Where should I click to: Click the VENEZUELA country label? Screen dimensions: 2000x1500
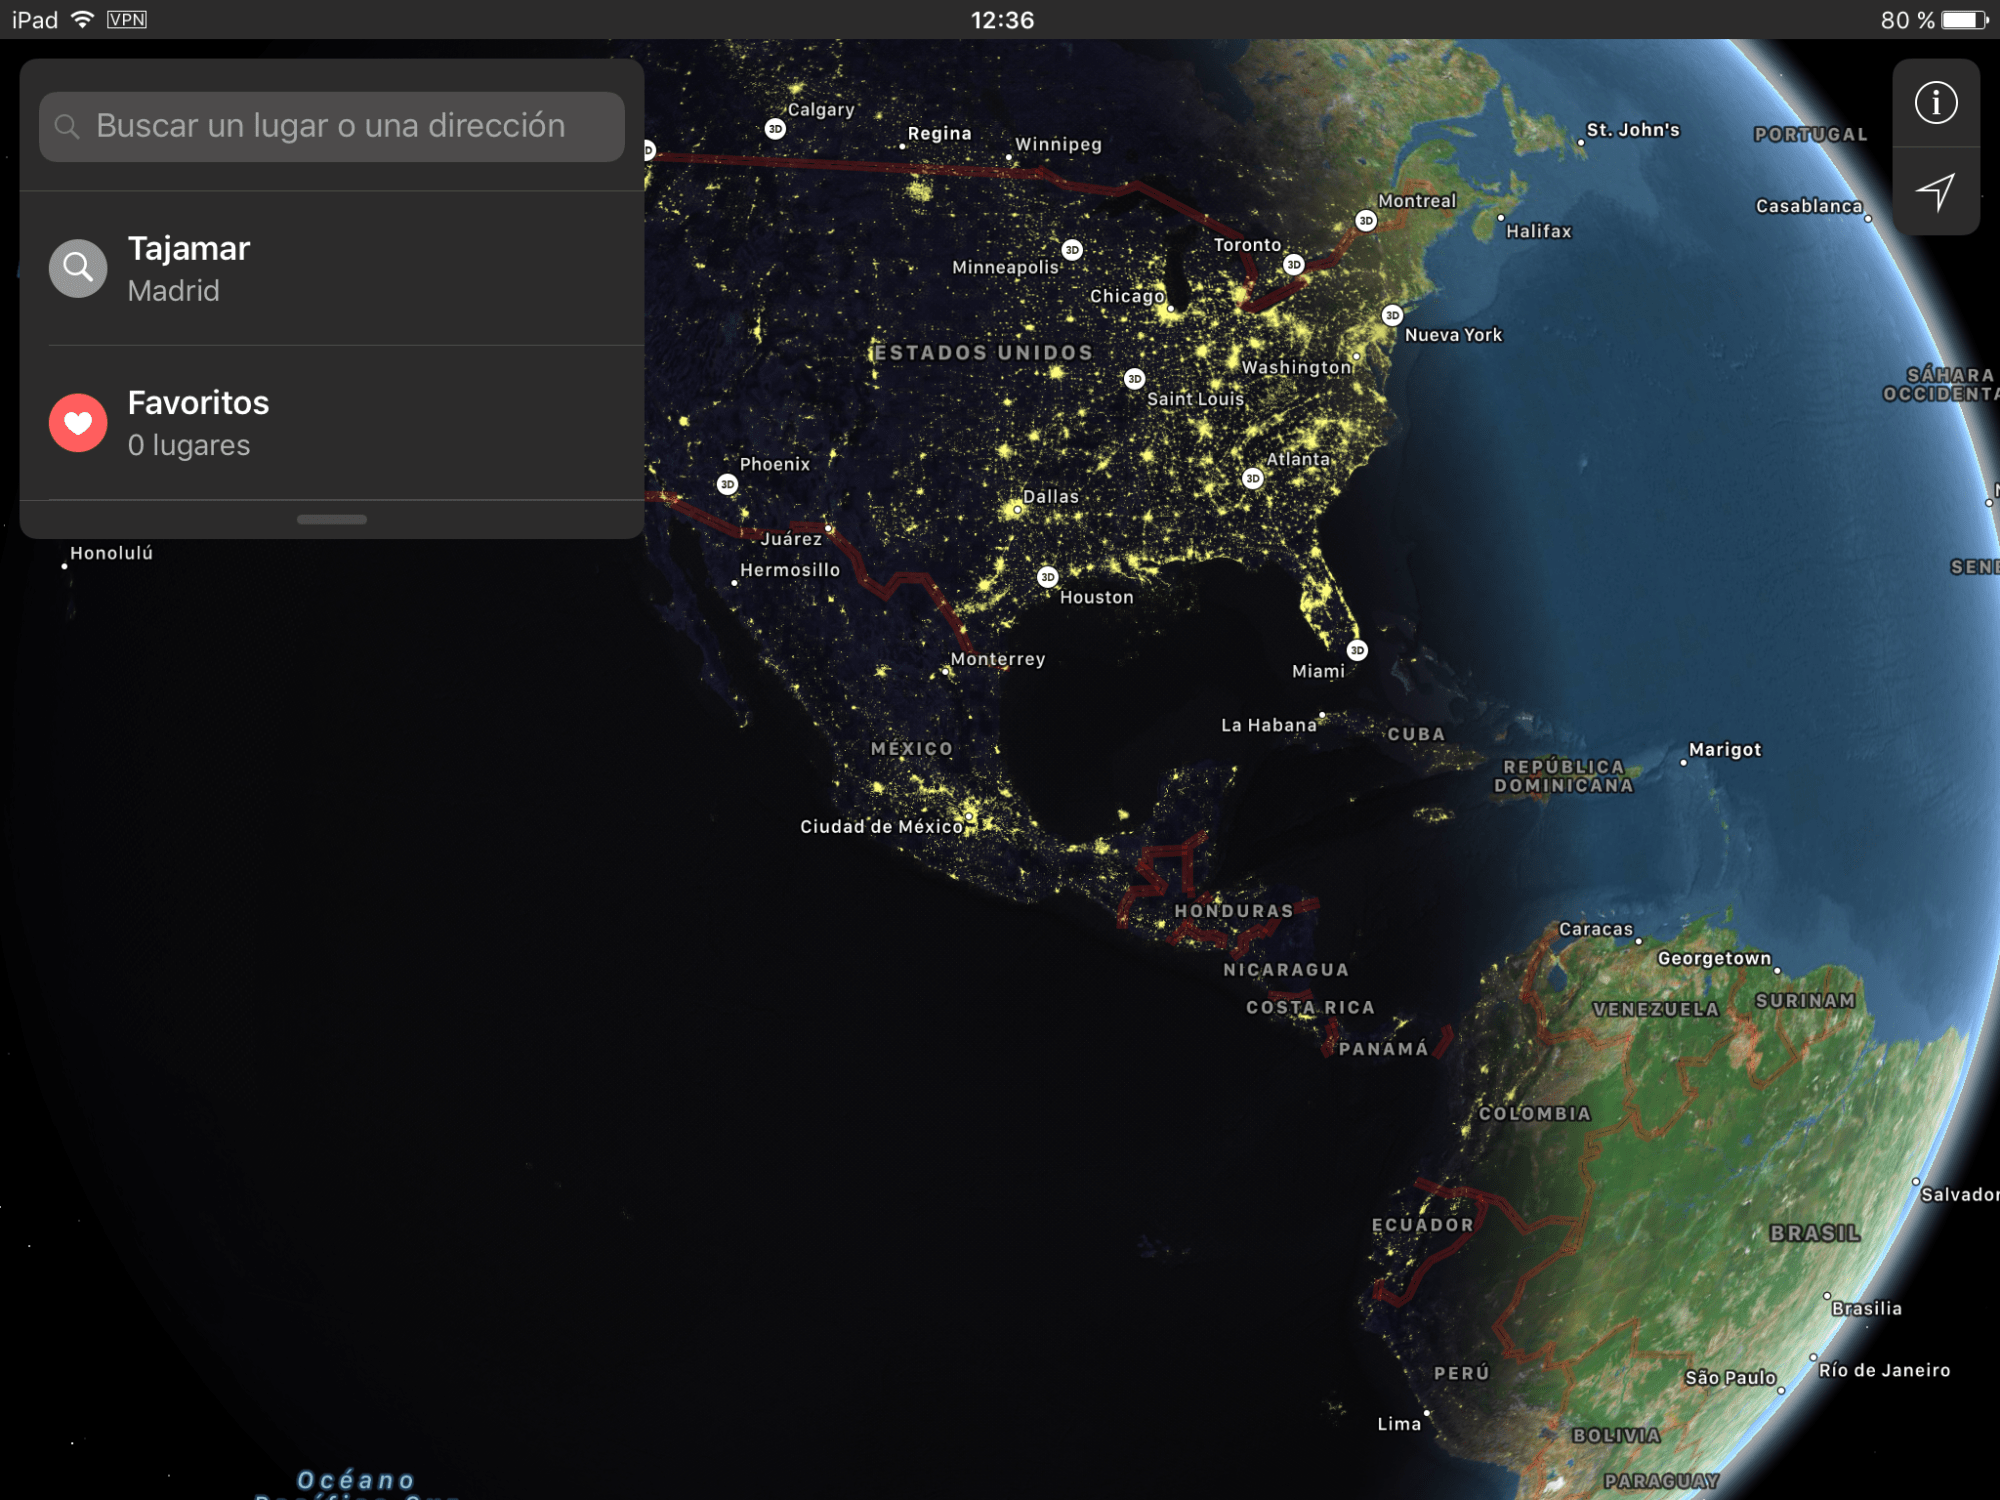1656,1010
